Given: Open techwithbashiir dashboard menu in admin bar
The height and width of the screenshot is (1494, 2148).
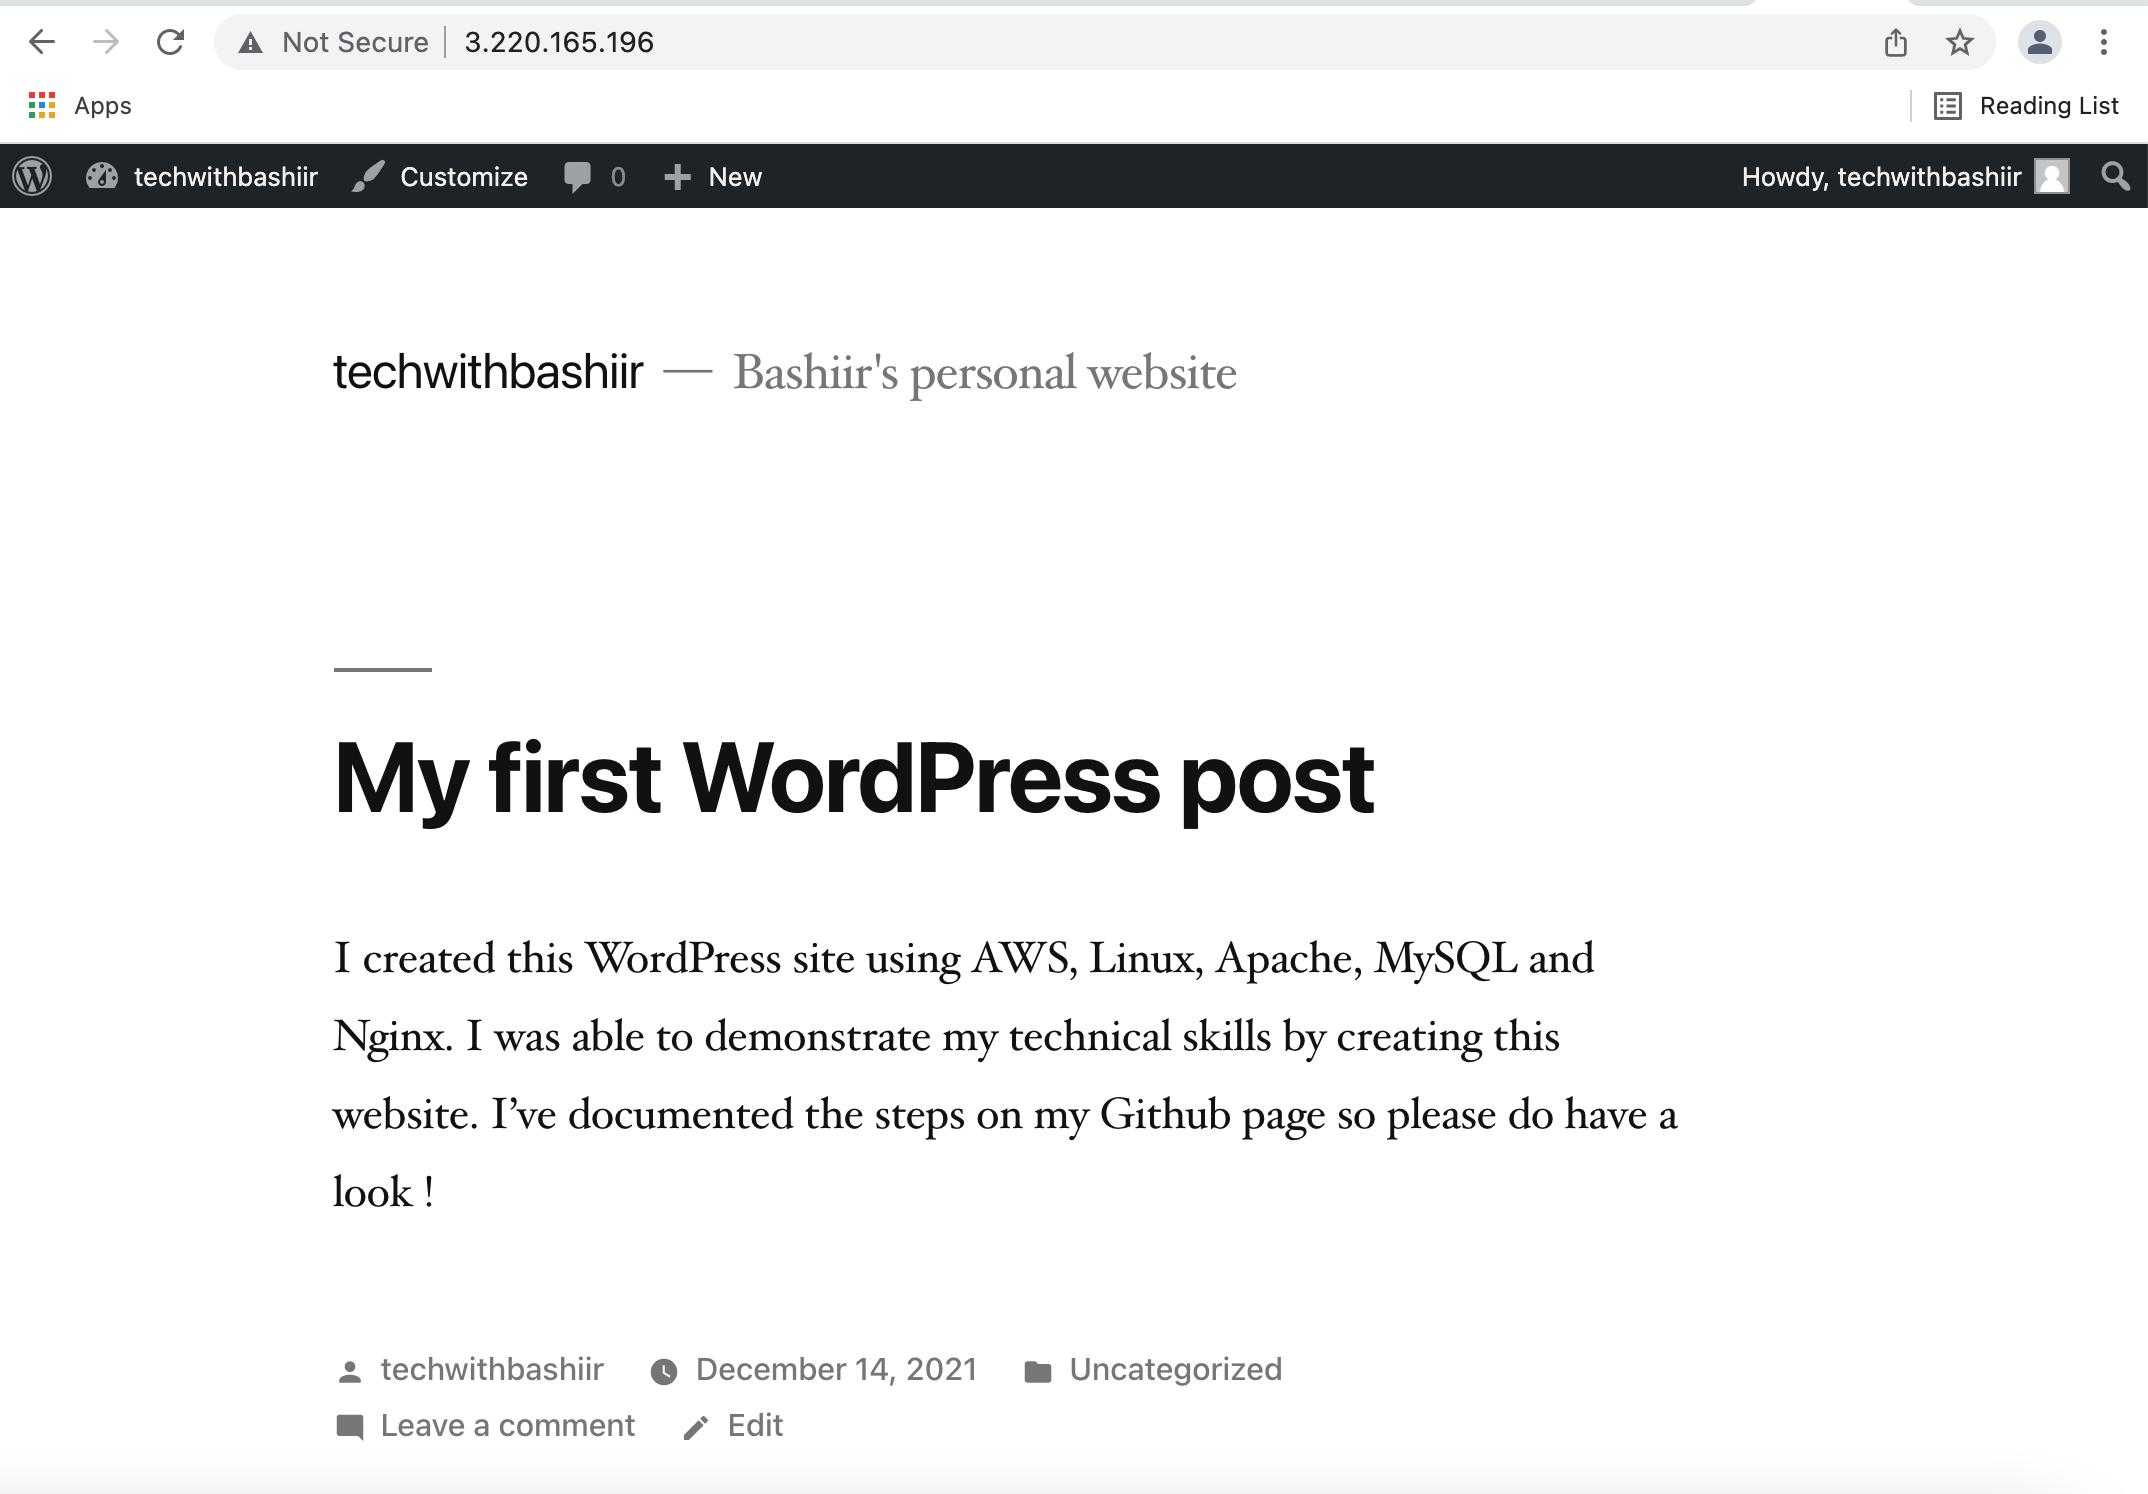Looking at the screenshot, I should click(x=202, y=177).
